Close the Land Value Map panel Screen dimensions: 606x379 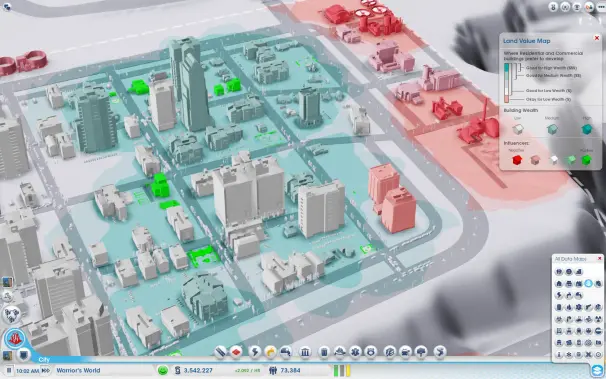pos(597,38)
